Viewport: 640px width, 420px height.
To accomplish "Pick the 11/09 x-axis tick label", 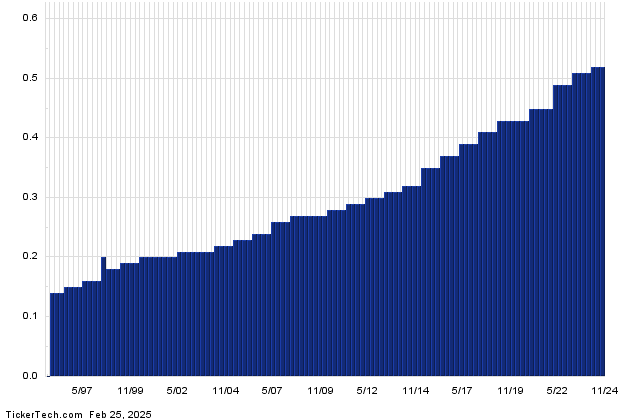I will pyautogui.click(x=320, y=391).
